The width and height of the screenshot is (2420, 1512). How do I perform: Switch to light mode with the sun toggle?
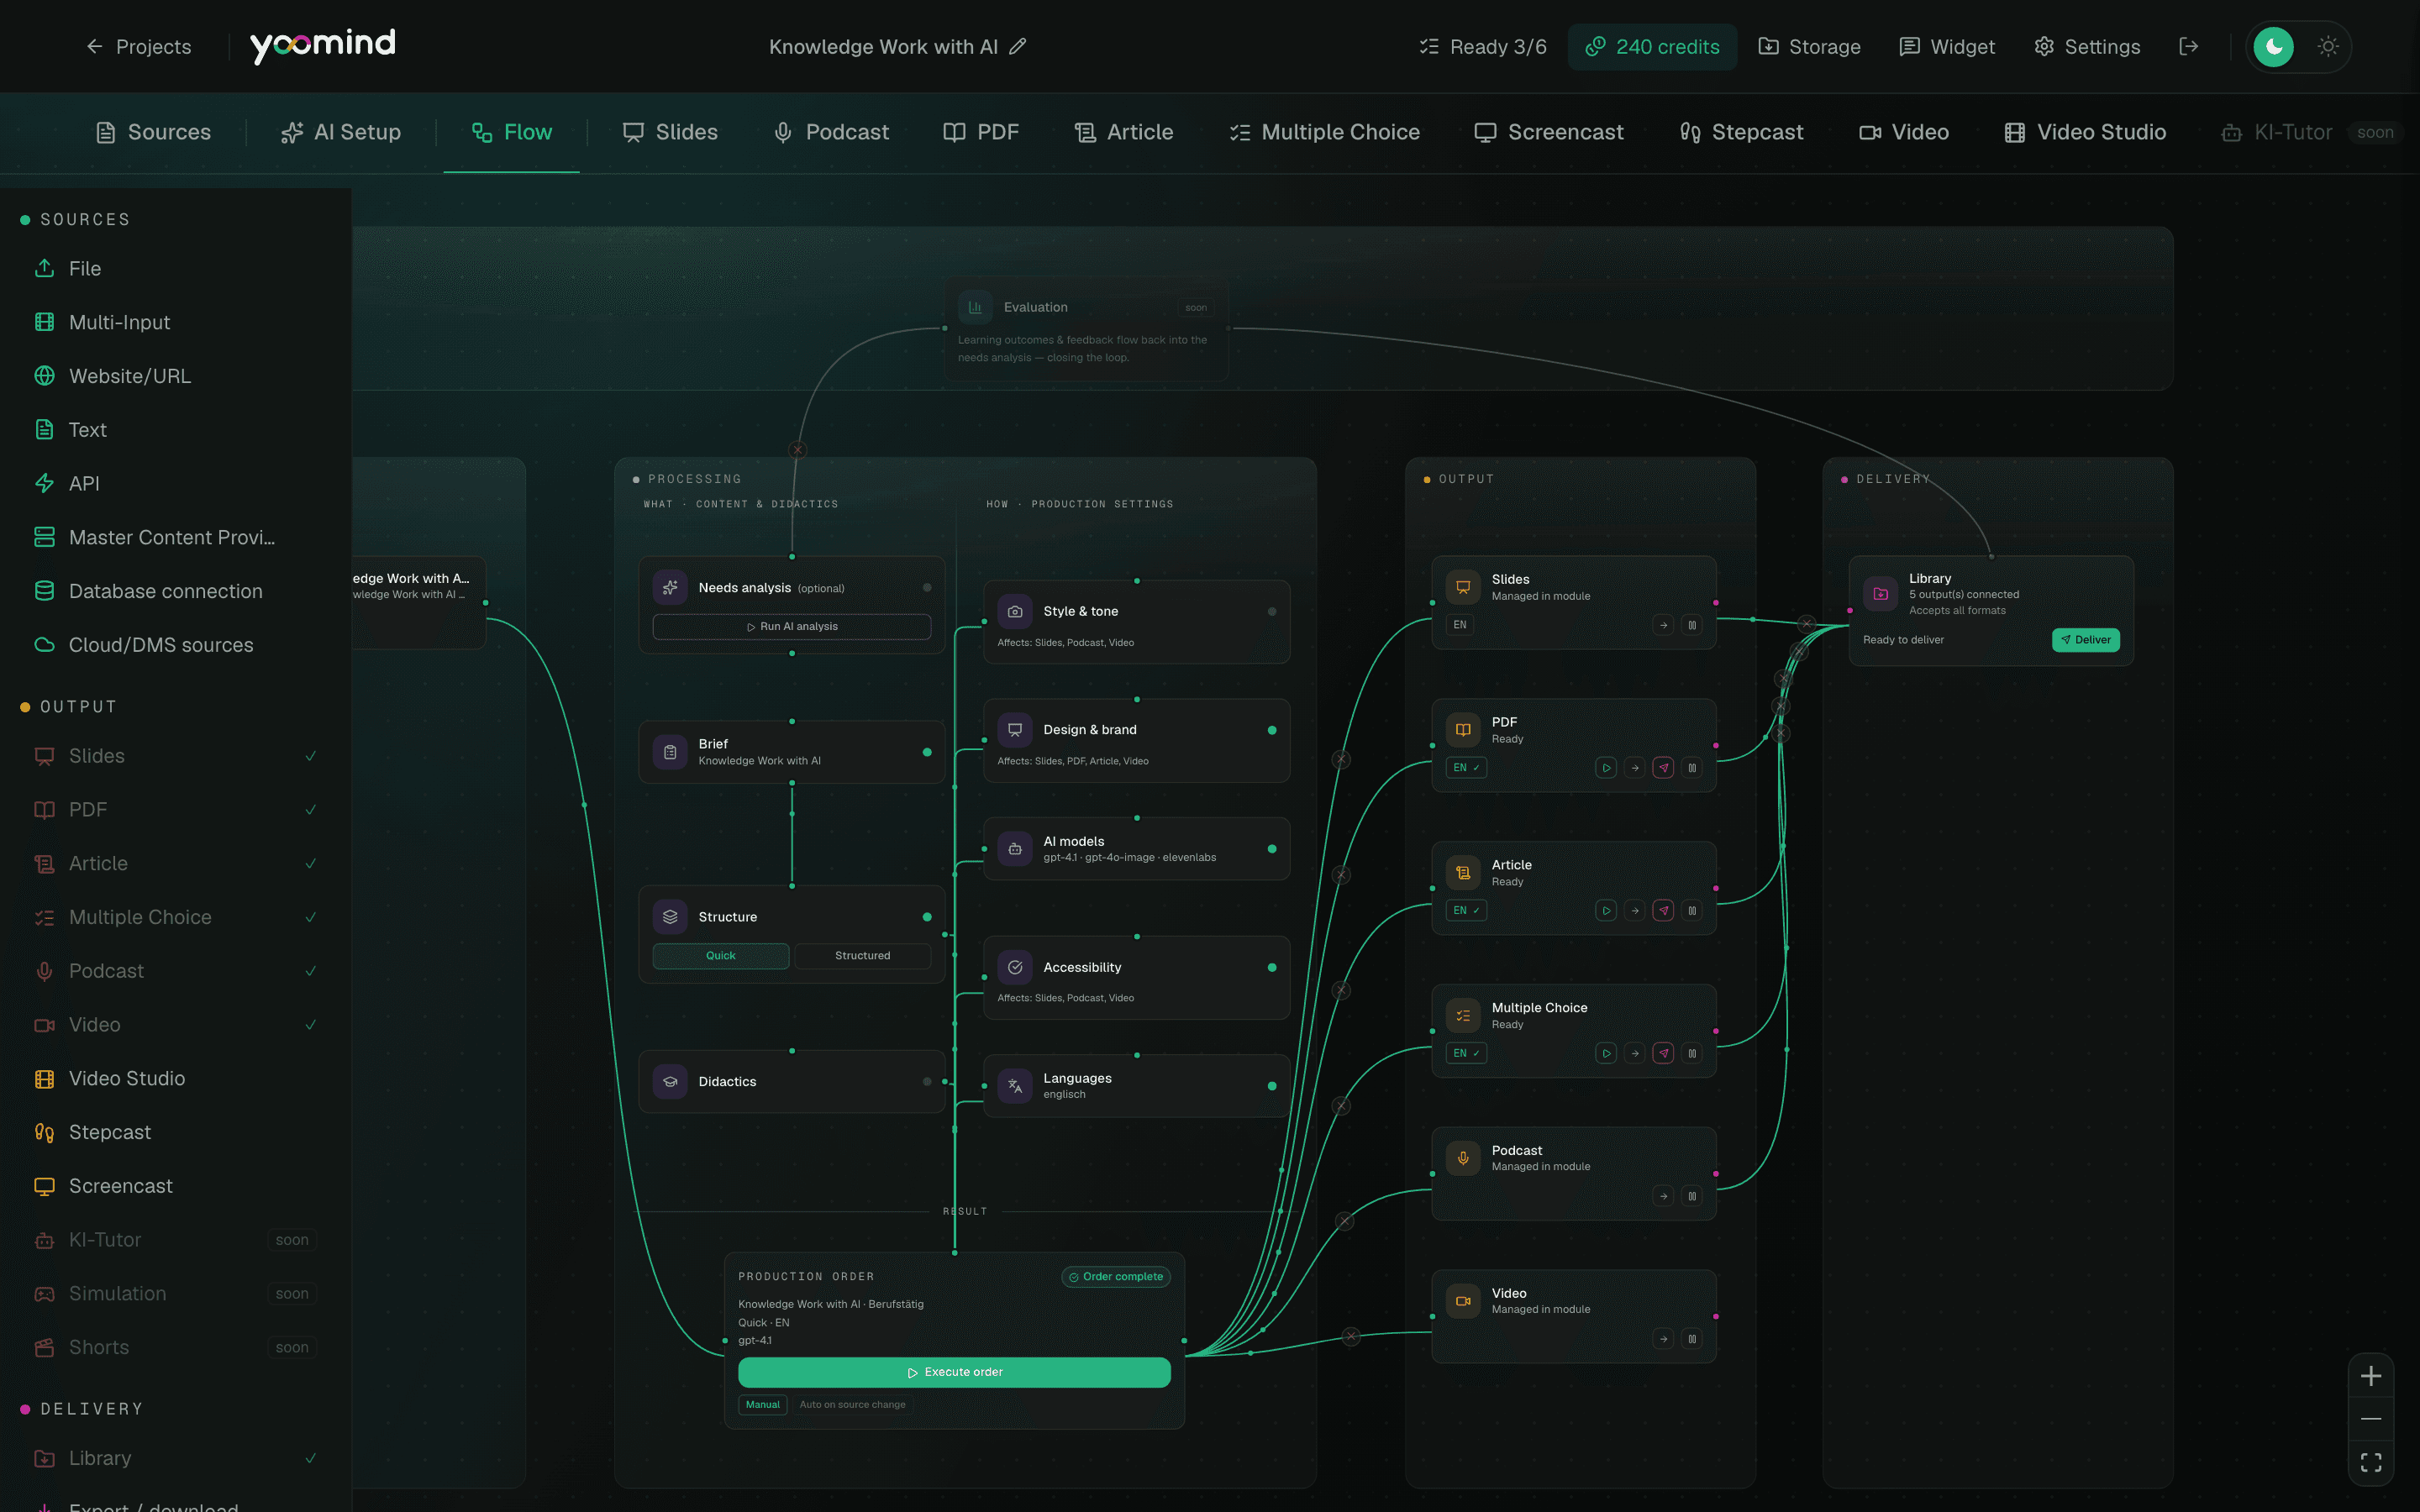2328,47
